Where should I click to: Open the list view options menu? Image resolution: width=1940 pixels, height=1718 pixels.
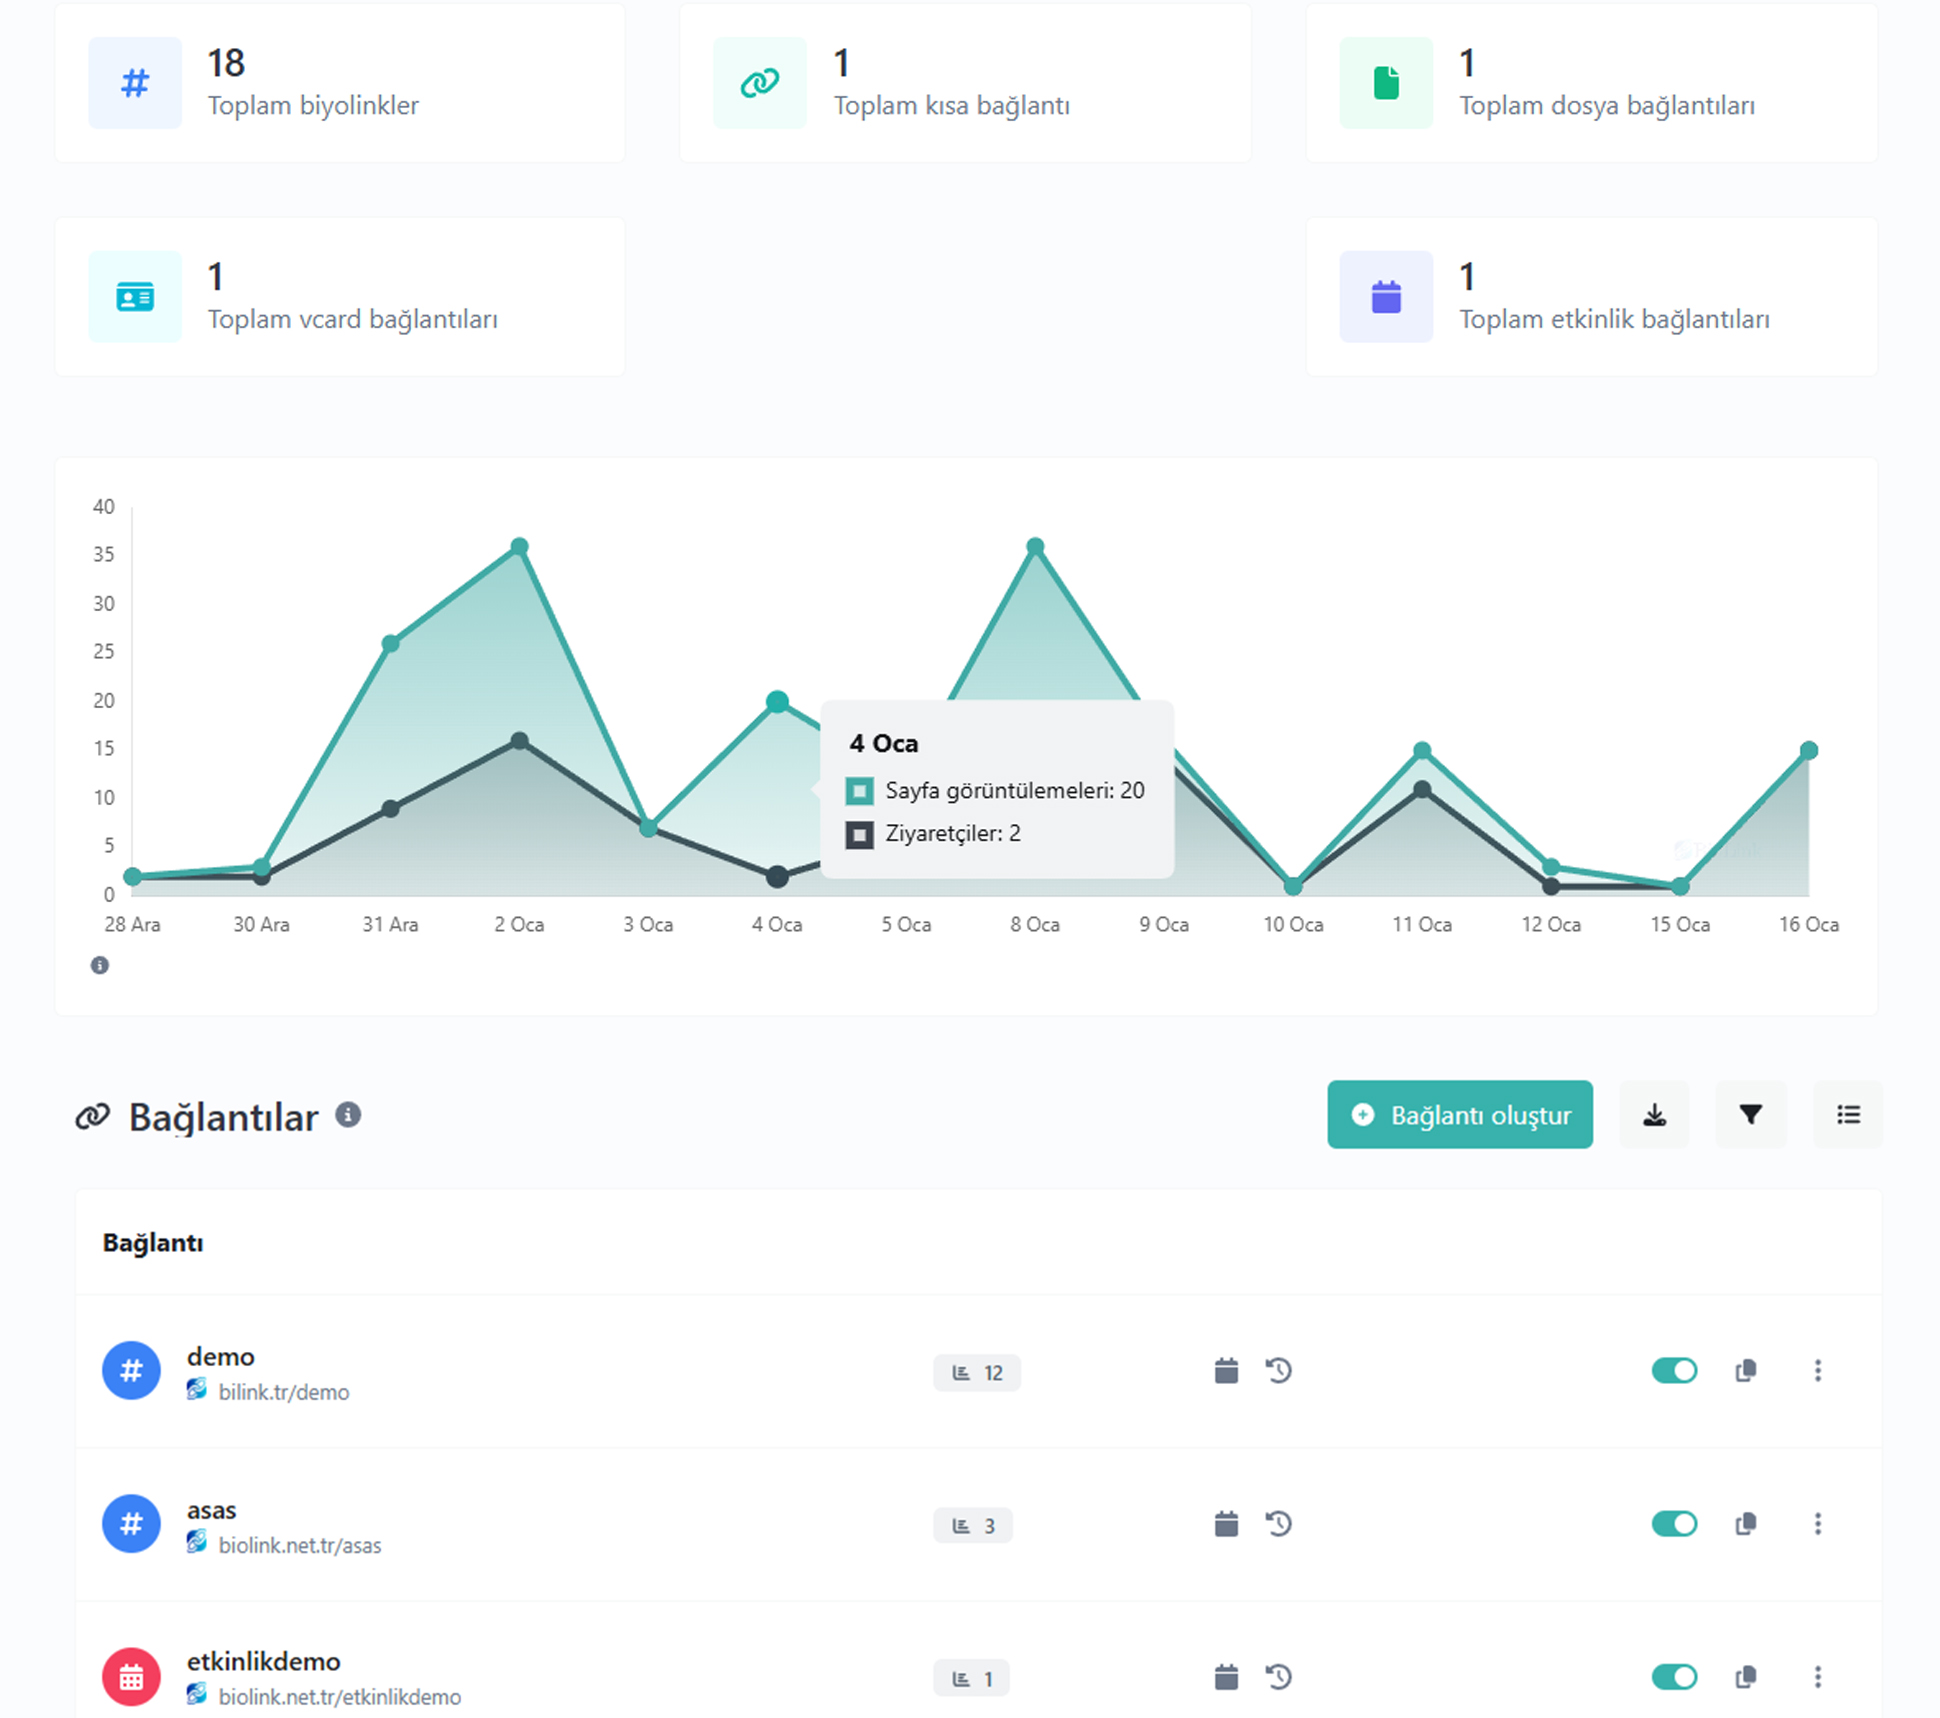(x=1847, y=1114)
